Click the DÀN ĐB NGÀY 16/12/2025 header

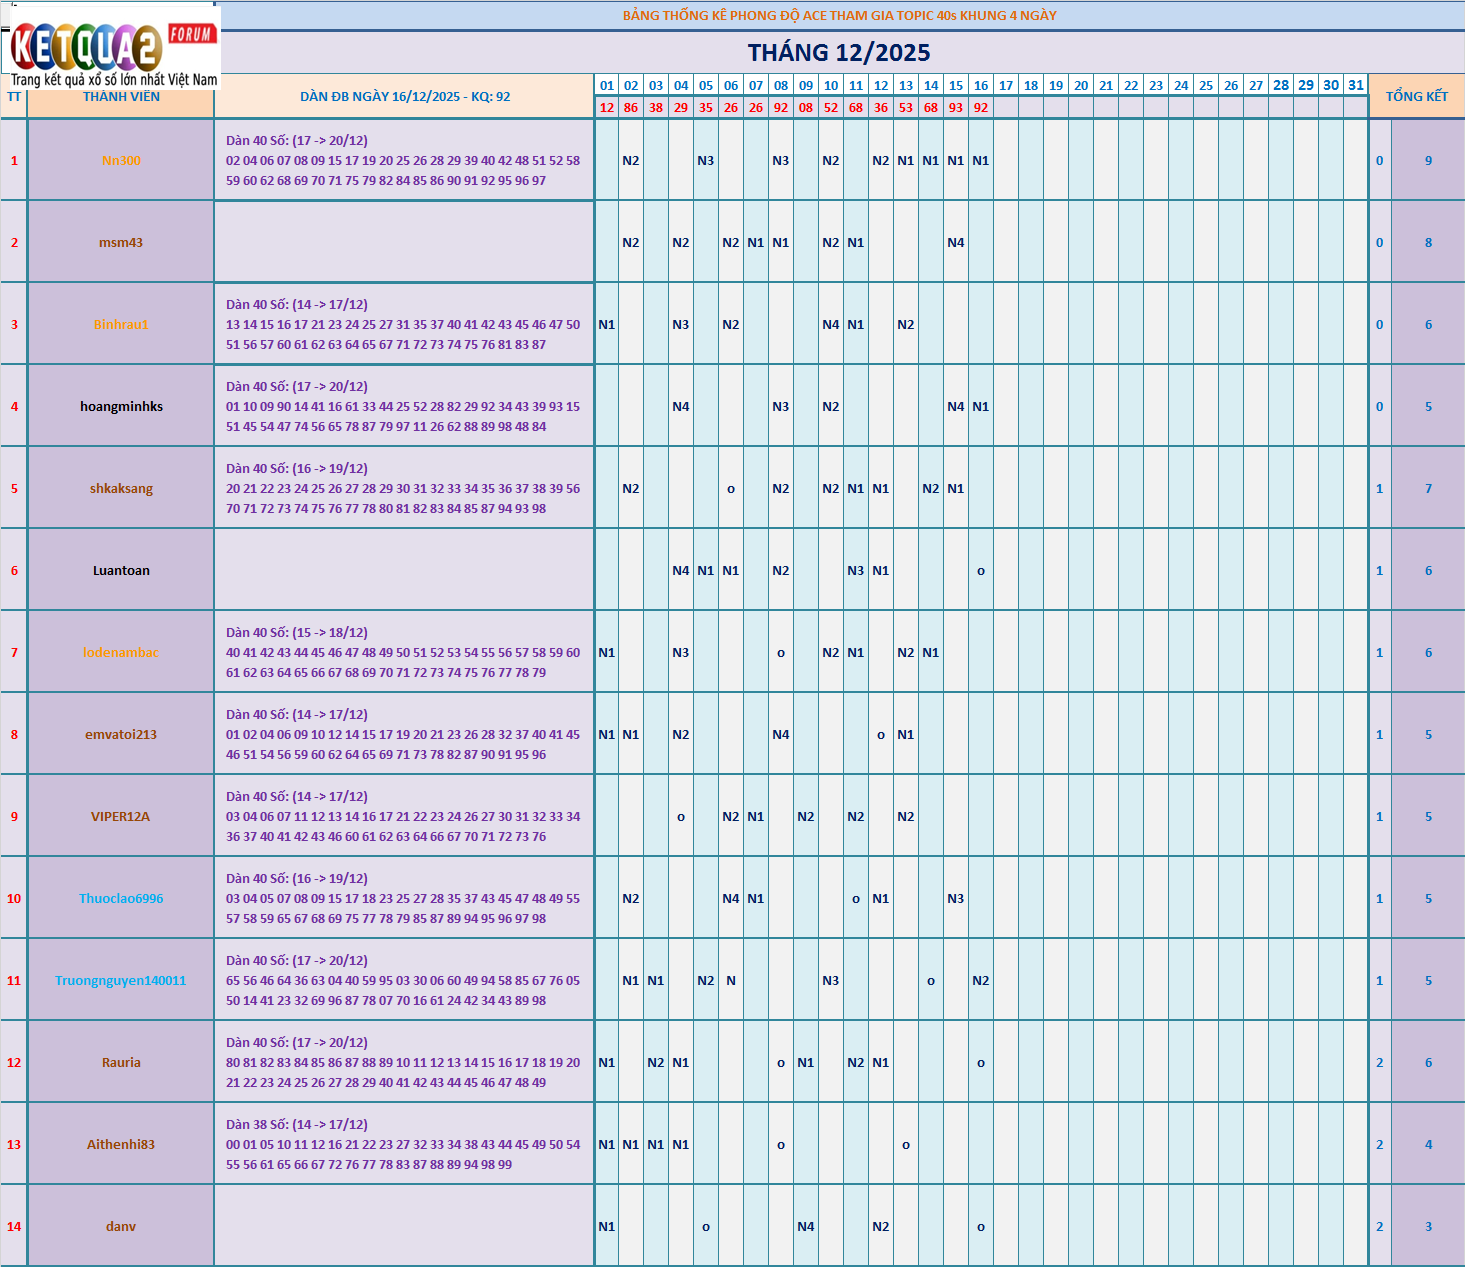[405, 97]
